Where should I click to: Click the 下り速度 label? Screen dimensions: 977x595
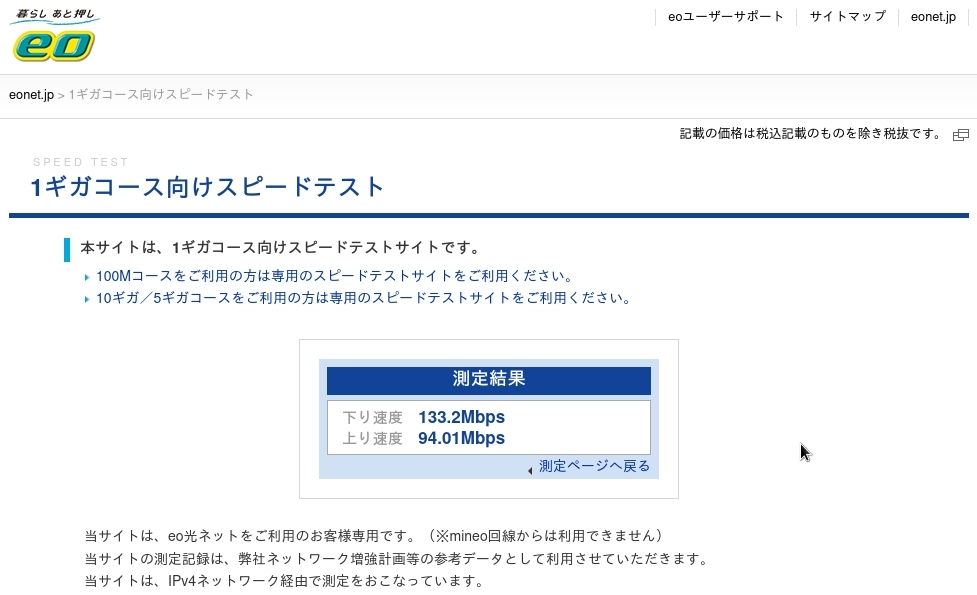pyautogui.click(x=372, y=417)
